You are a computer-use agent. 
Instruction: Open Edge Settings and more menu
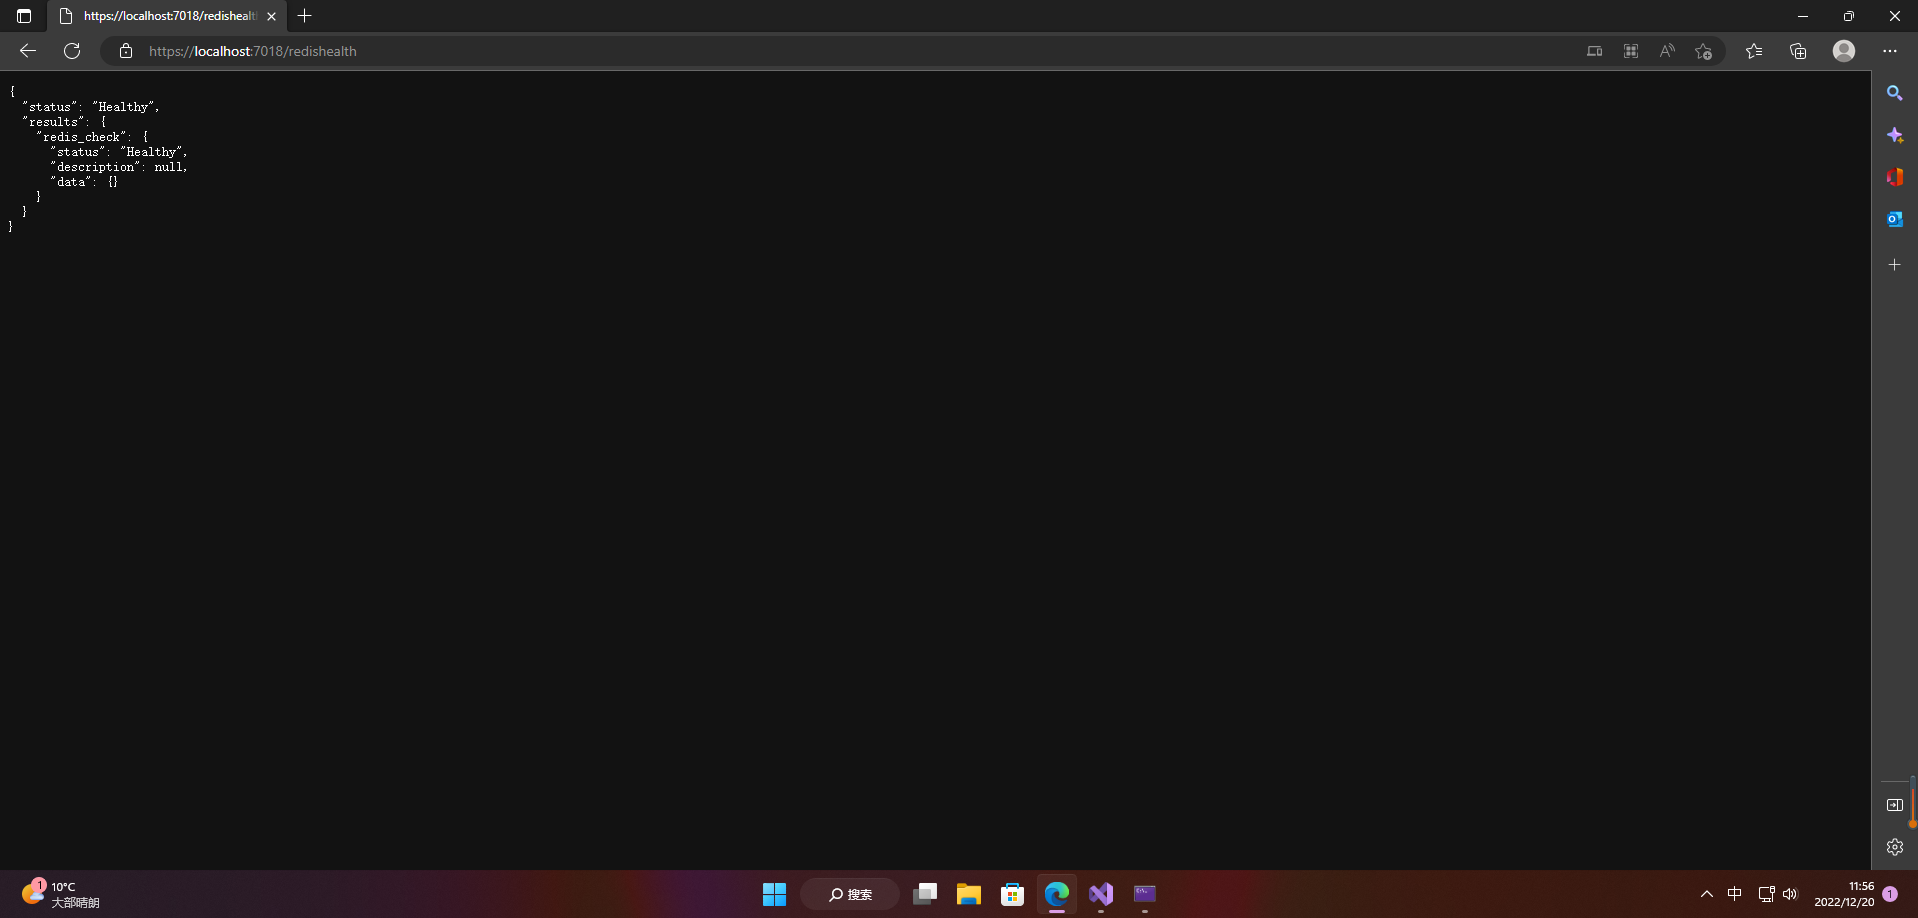(1890, 51)
